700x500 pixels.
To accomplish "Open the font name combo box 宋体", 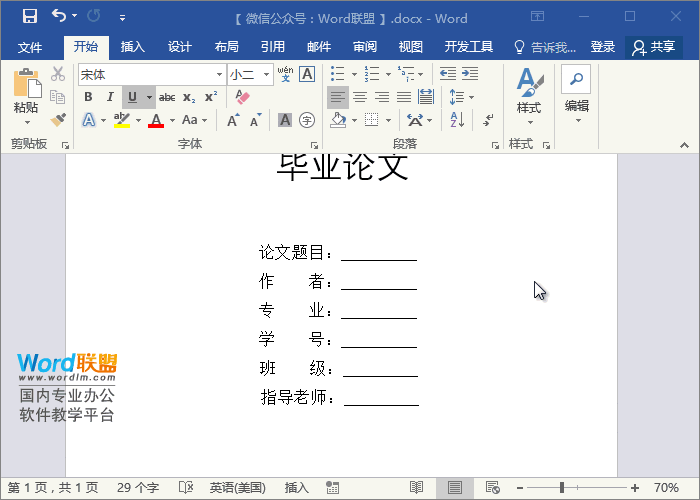I will tap(152, 75).
